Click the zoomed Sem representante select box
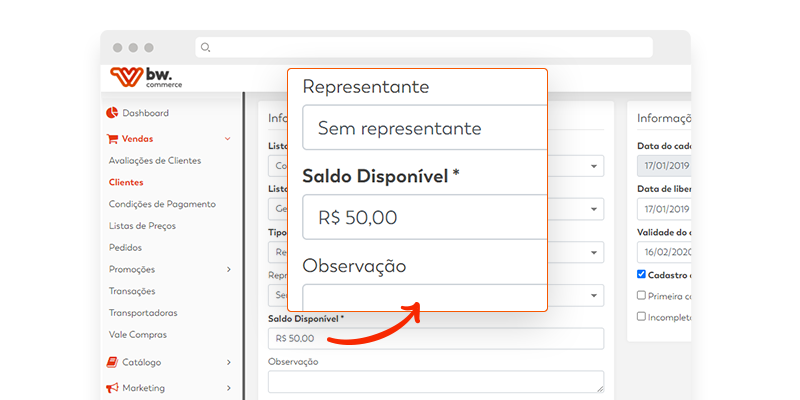The height and width of the screenshot is (400, 800). tap(424, 128)
